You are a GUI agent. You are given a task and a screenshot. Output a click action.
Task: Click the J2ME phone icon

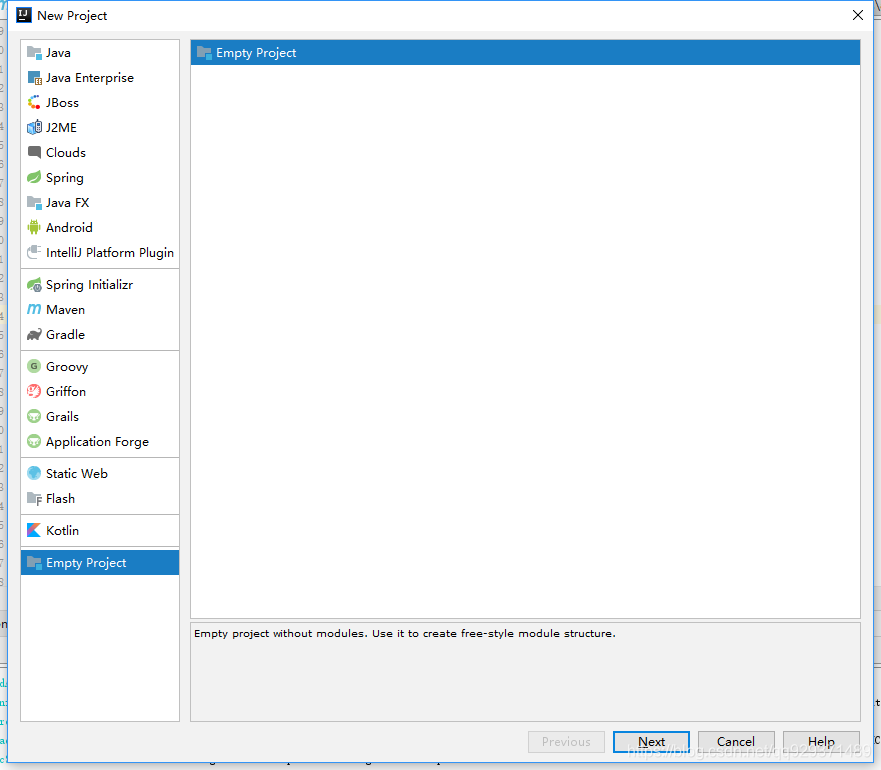(34, 128)
